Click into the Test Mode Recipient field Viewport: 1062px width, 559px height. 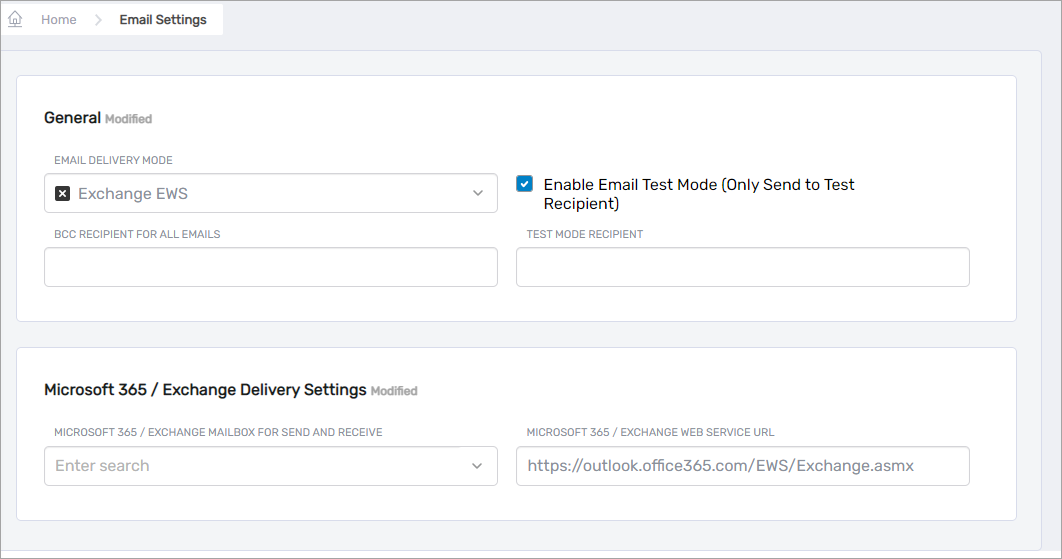point(742,267)
